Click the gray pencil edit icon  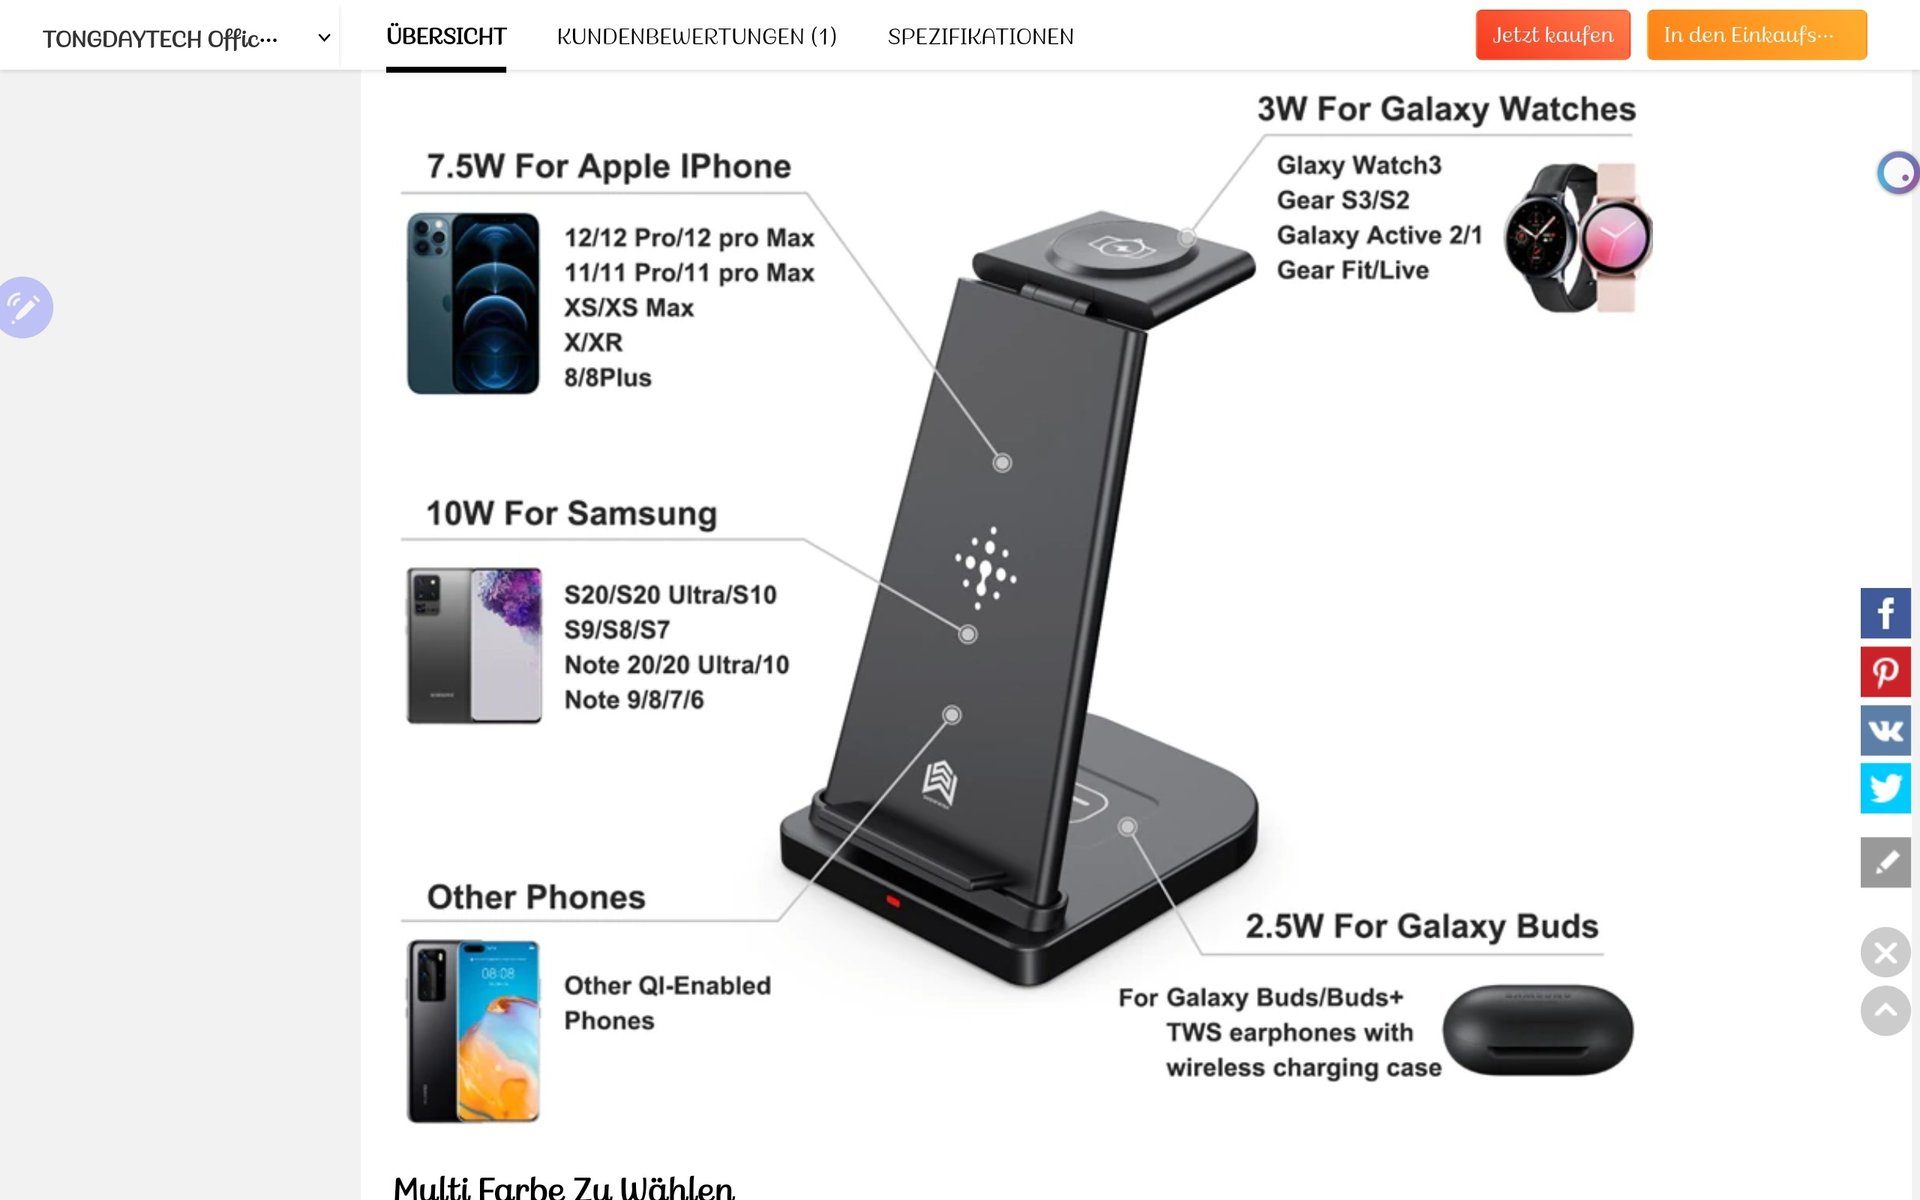point(1885,862)
